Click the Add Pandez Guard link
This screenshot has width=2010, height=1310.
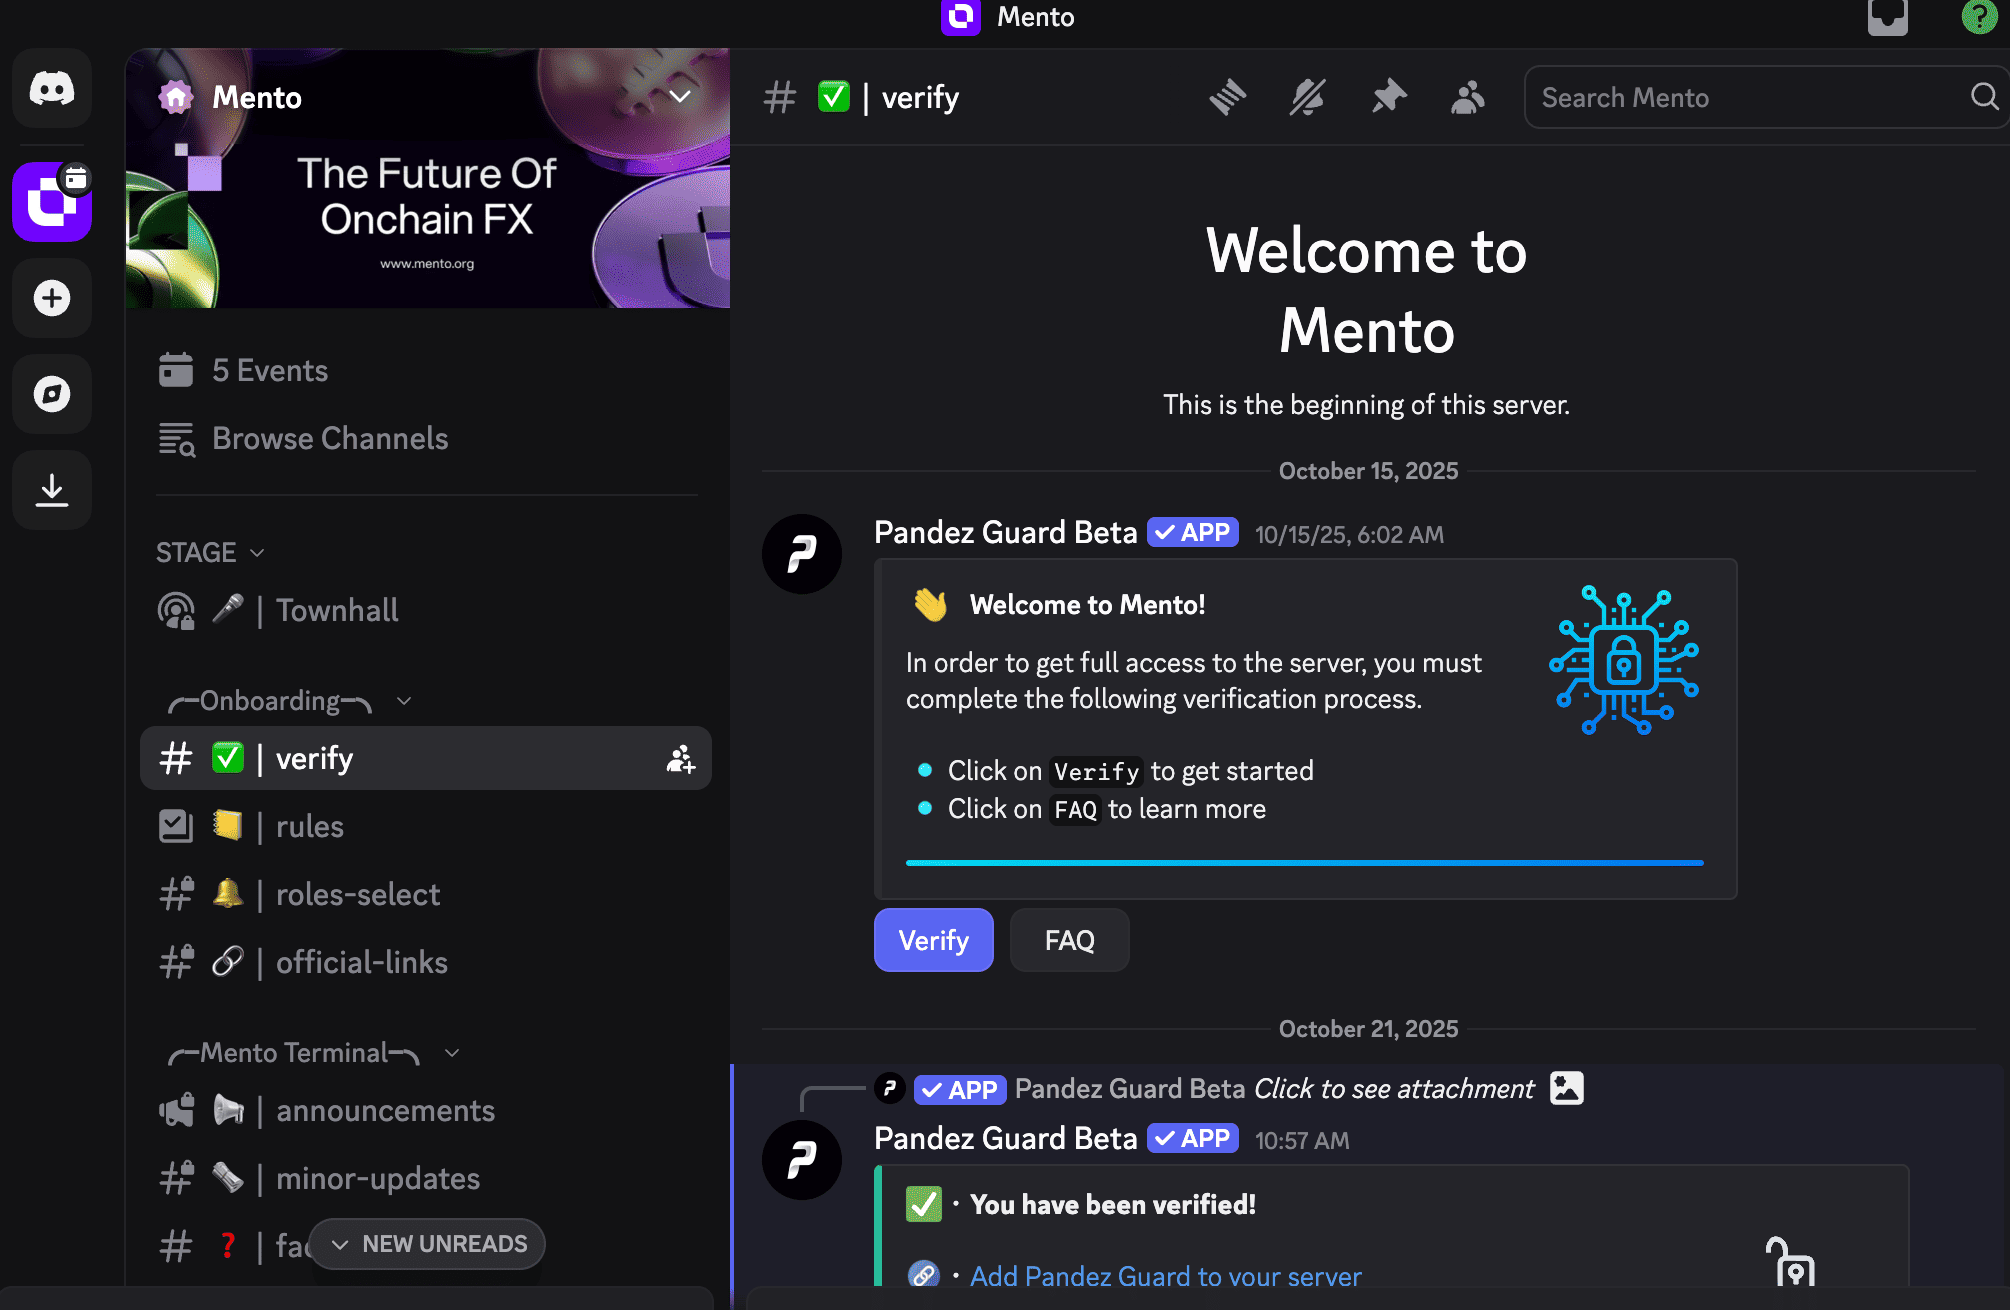(1165, 1276)
